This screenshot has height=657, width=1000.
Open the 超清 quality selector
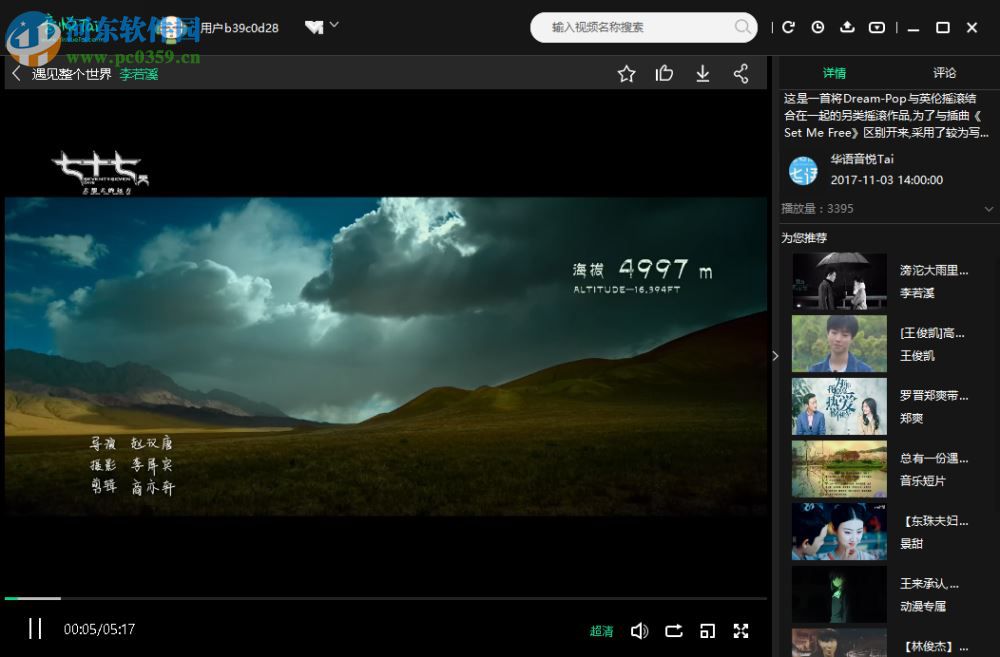click(x=601, y=631)
